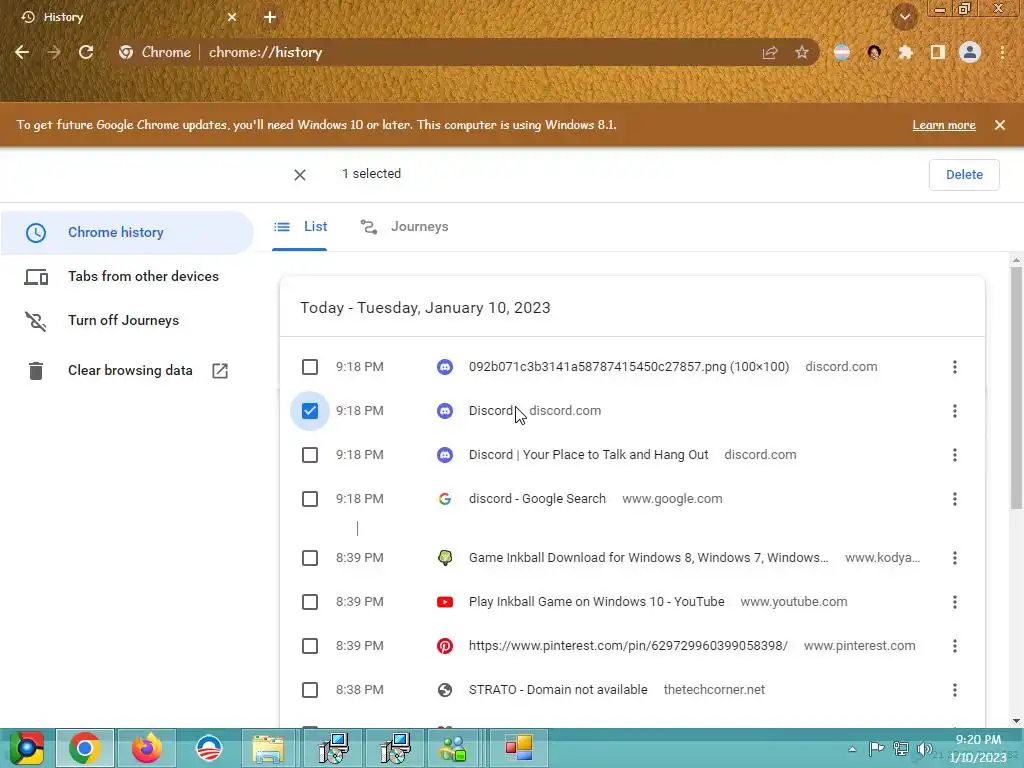Dismiss the Windows 8.1 update notice
Viewport: 1024px width, 768px height.
1000,125
